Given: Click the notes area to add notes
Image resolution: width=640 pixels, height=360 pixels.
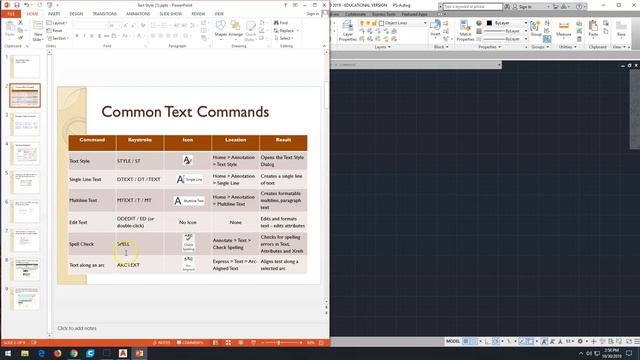Looking at the screenshot, I should [x=77, y=328].
